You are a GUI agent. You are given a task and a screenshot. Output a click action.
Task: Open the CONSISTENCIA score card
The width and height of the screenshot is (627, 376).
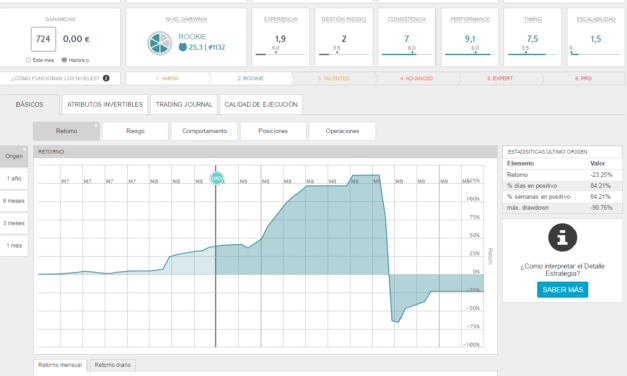pyautogui.click(x=407, y=37)
